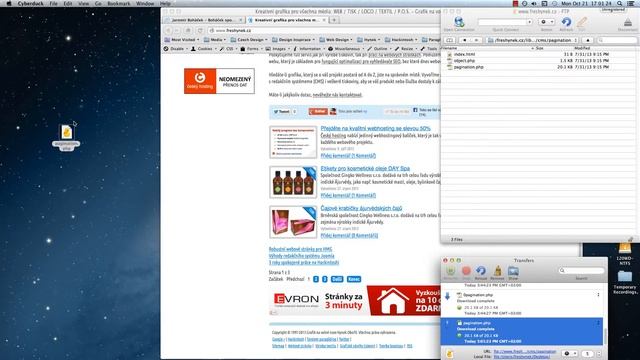Screen dimensions: 640x360
Task: Open Czech Design bookmarks folder dropdown
Action: coord(249,40)
